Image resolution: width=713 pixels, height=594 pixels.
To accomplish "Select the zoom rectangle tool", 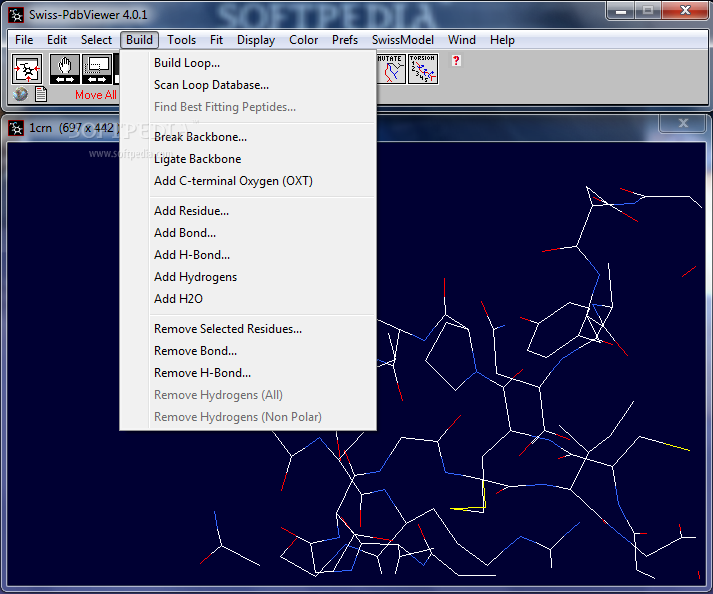I will pos(97,69).
